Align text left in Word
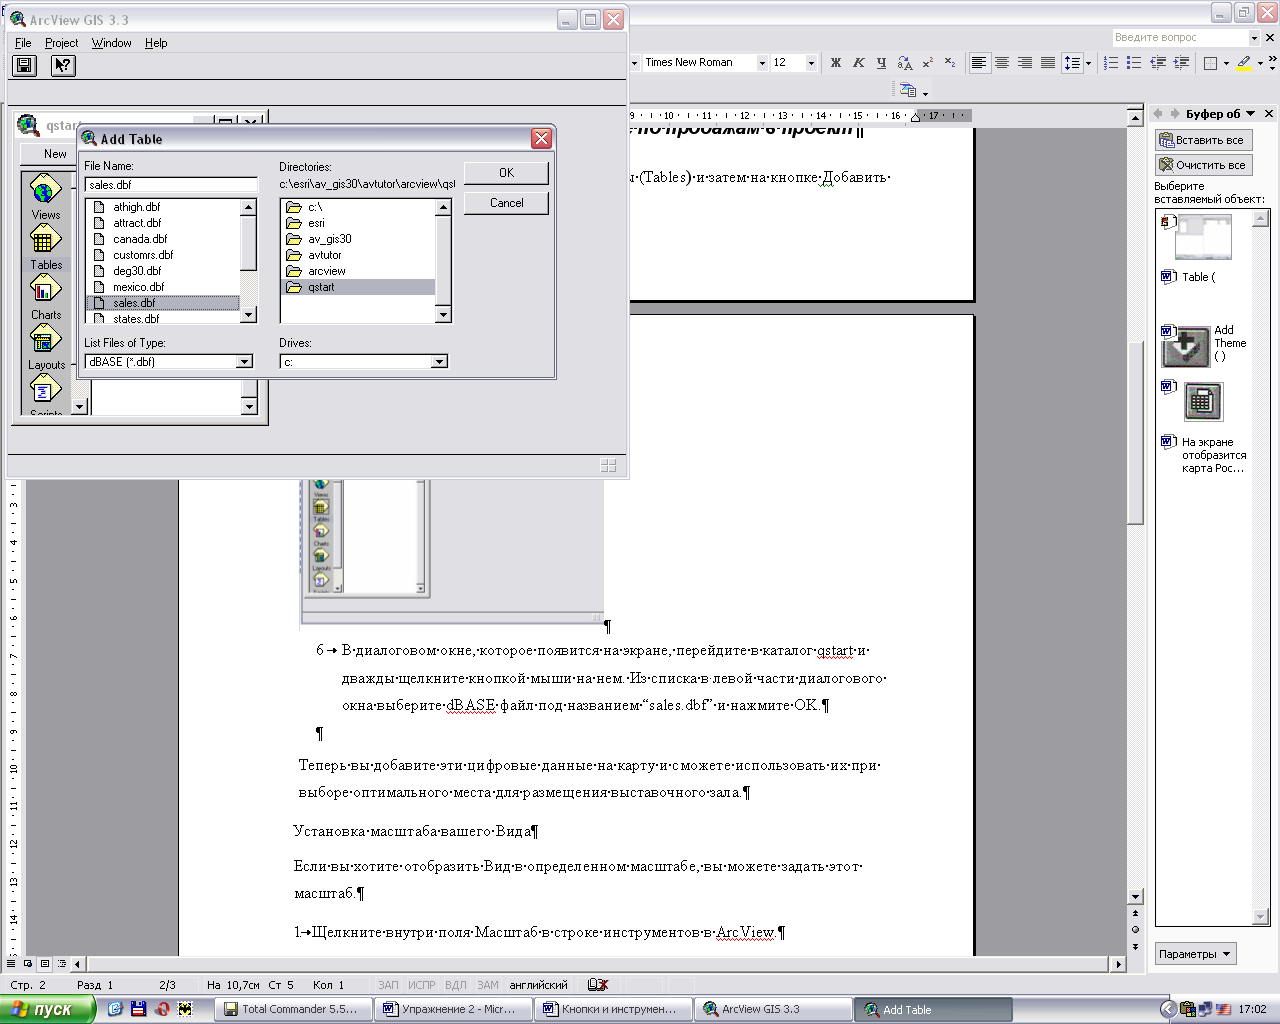Image resolution: width=1280 pixels, height=1024 pixels. tap(979, 62)
